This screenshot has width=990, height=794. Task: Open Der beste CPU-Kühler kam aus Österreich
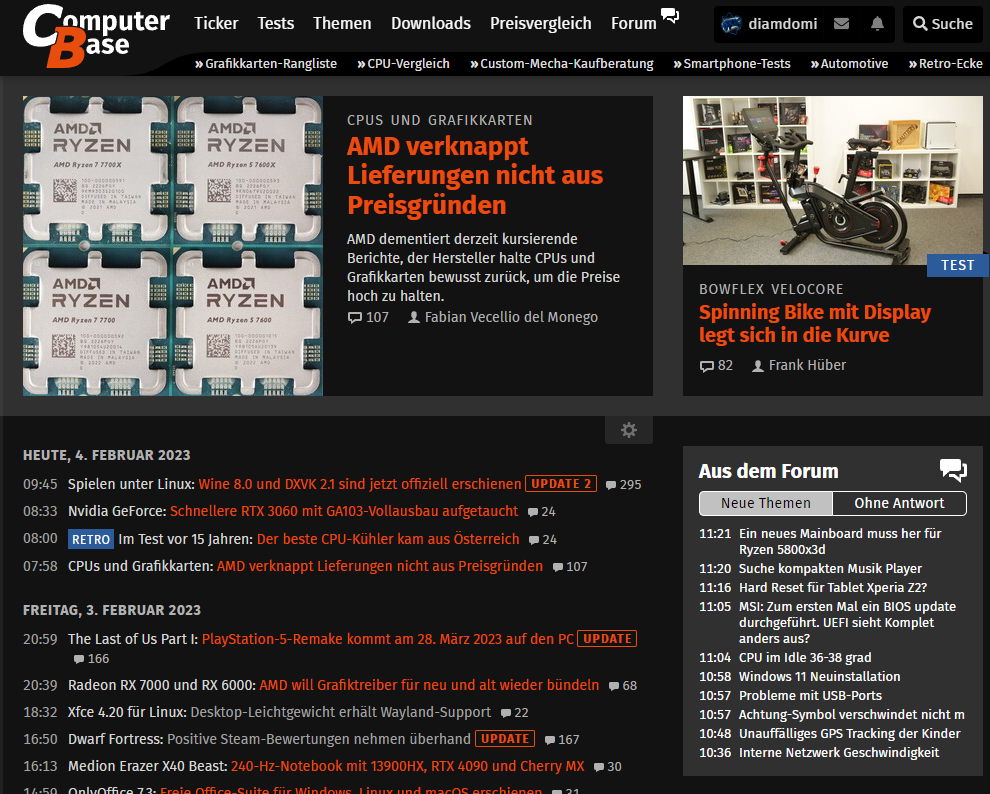coord(388,539)
